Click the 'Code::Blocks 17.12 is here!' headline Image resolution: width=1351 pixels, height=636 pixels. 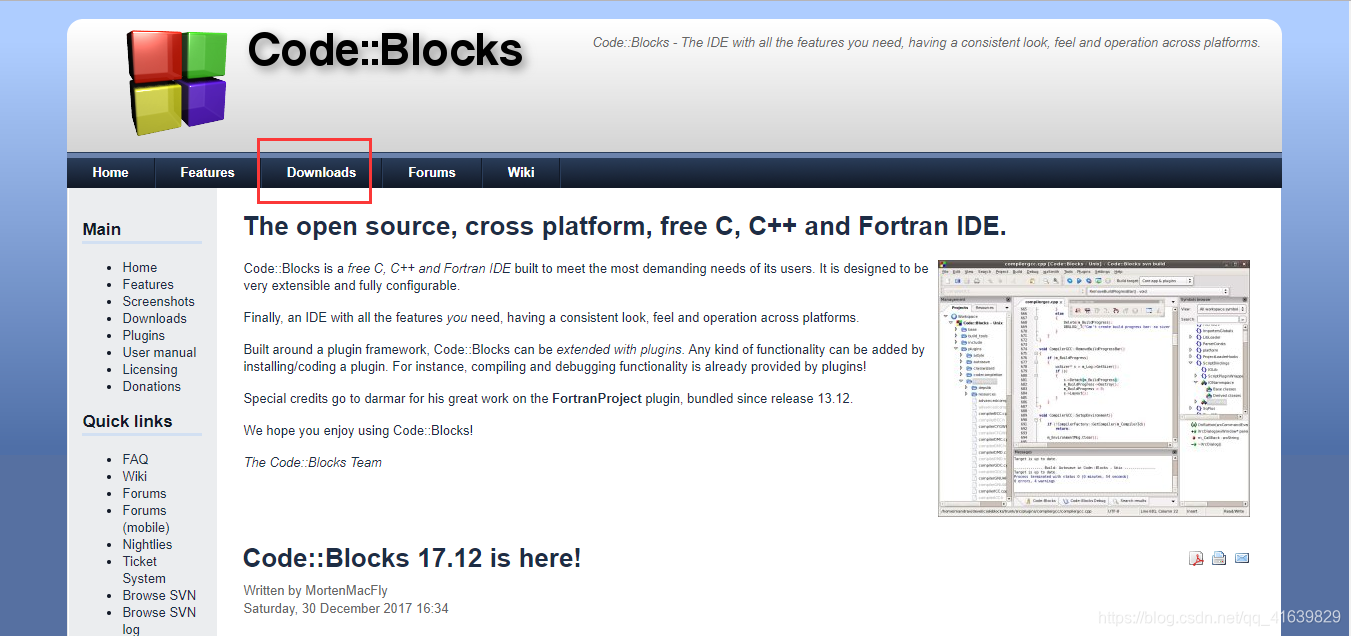pyautogui.click(x=412, y=558)
